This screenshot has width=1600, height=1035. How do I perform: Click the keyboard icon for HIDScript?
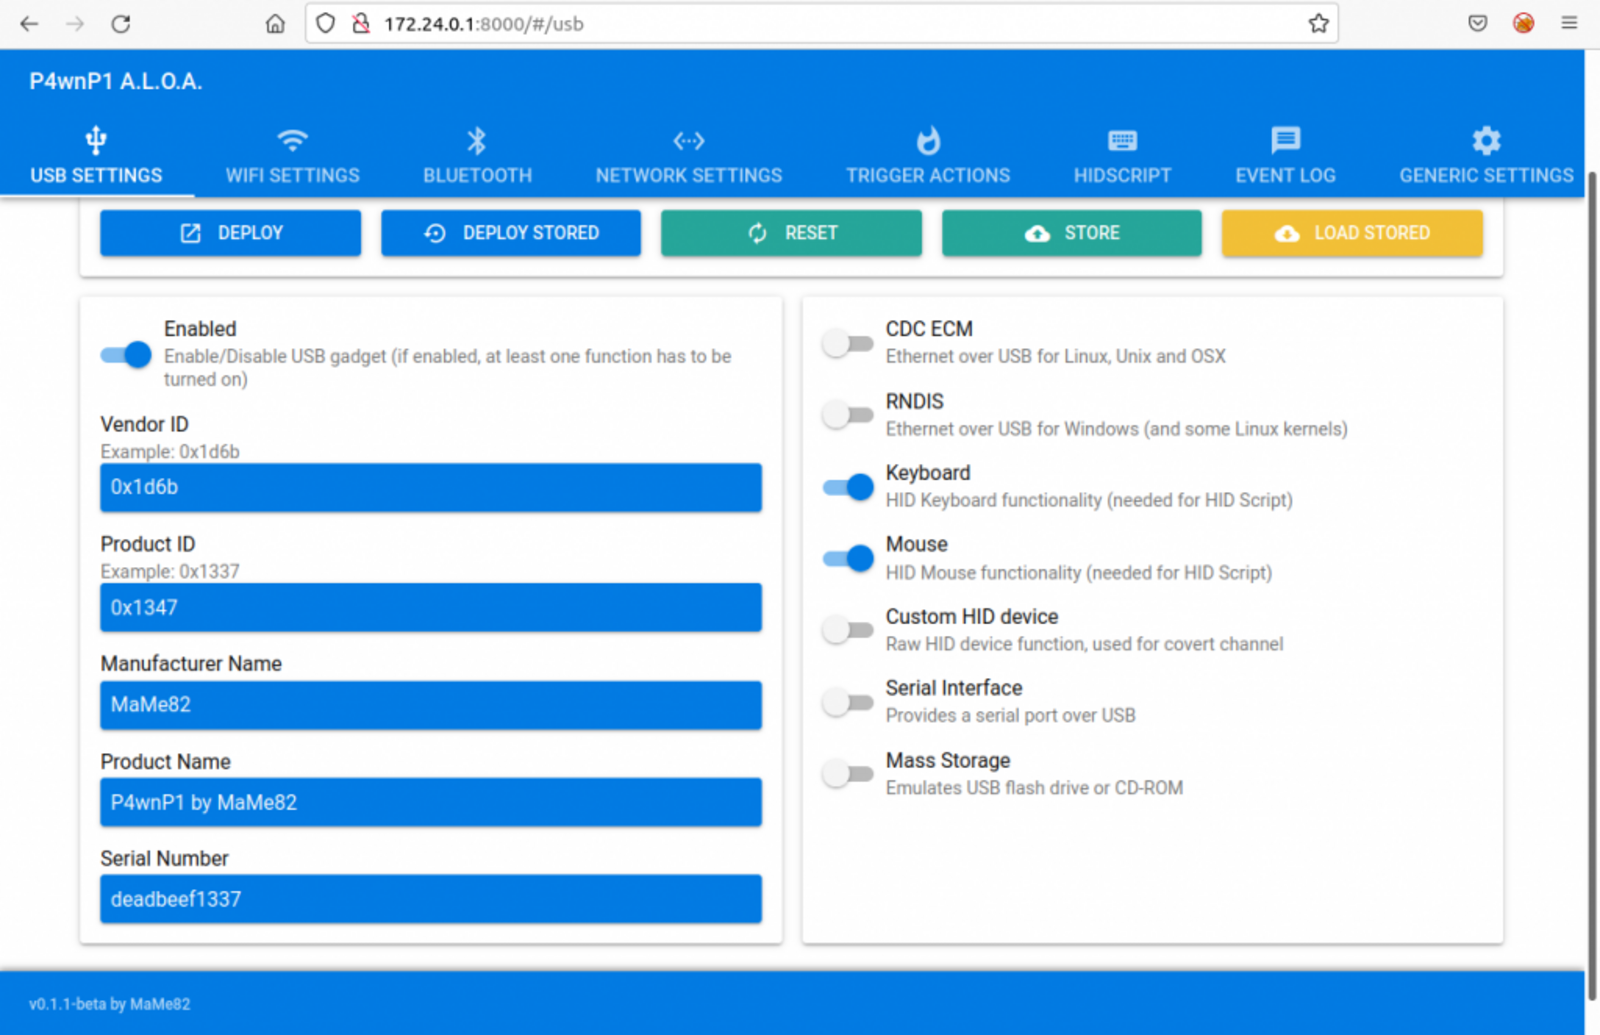1122,141
